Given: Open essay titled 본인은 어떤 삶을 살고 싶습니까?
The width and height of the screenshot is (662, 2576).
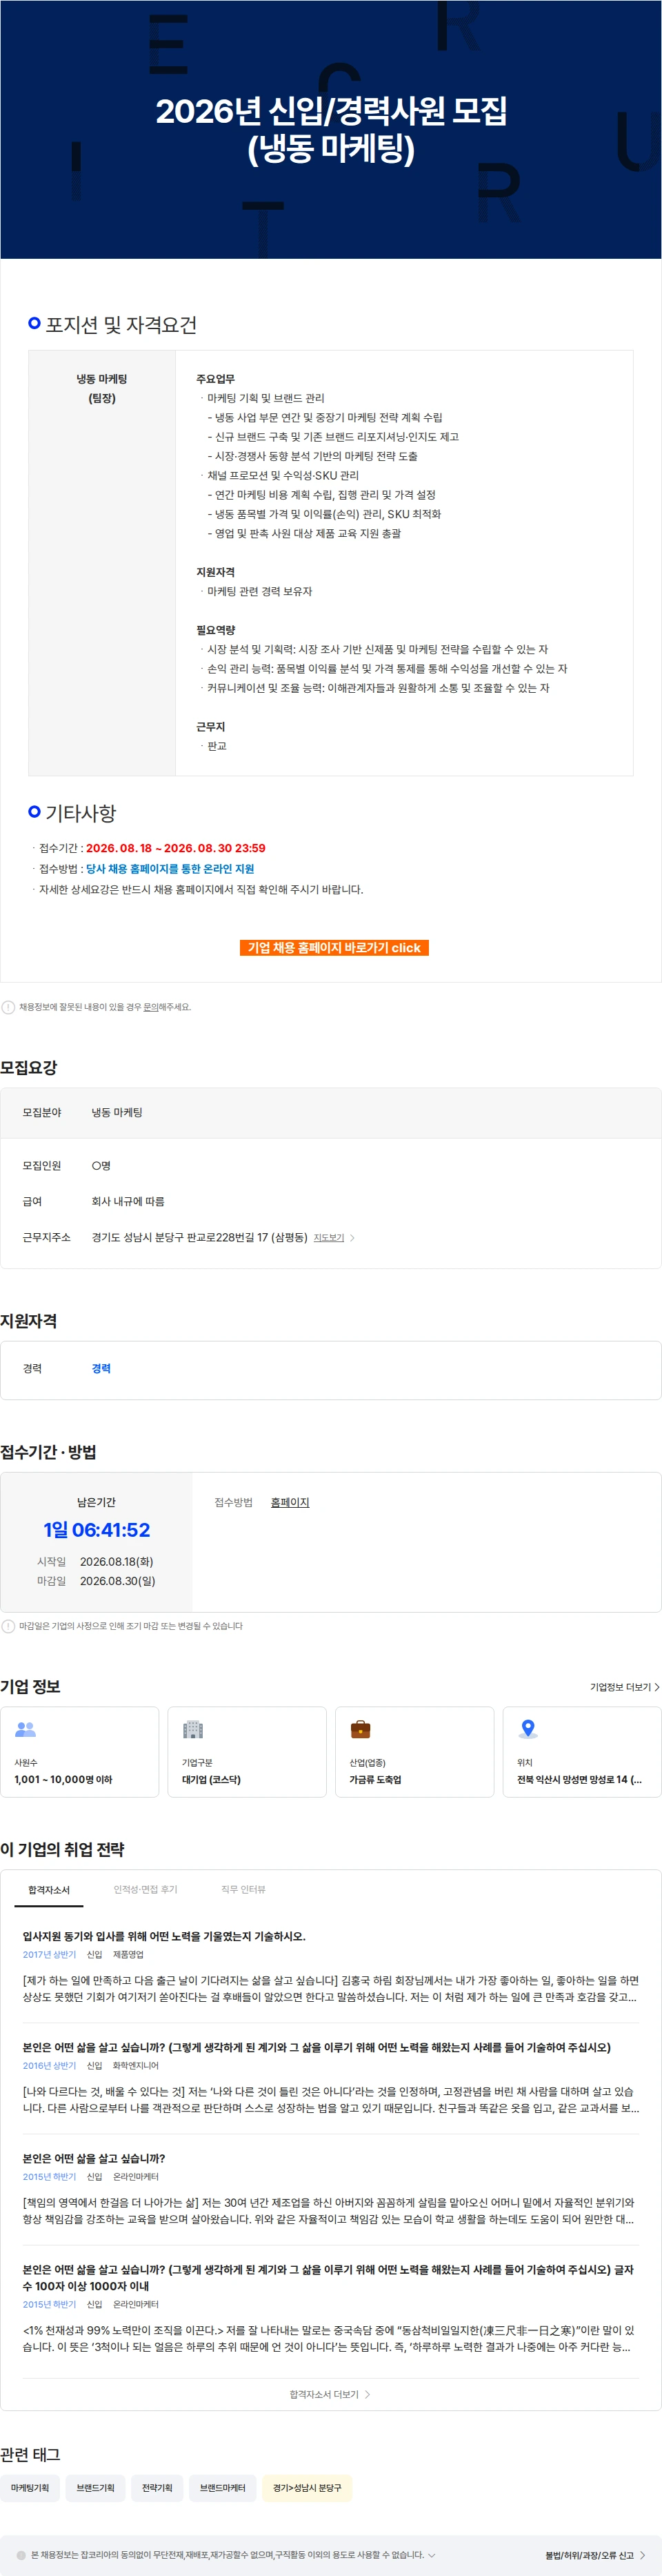Looking at the screenshot, I should (x=94, y=2159).
